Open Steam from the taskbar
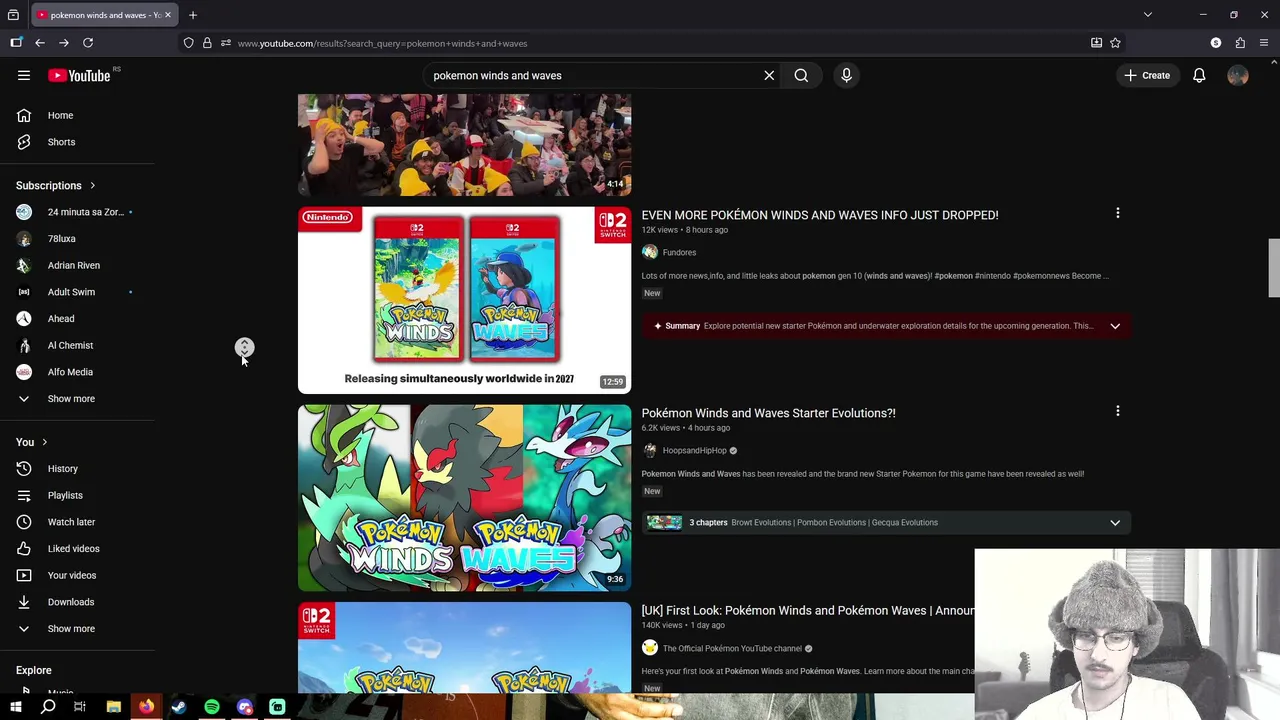This screenshot has width=1280, height=720. pos(179,707)
